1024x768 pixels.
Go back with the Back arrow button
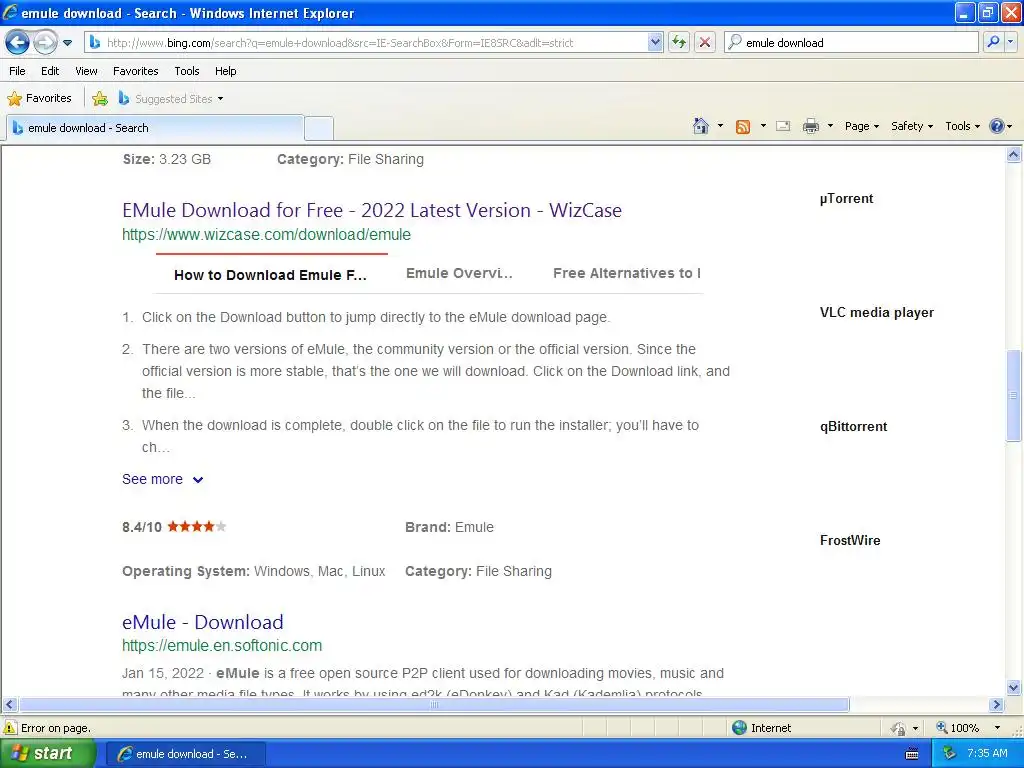coord(18,42)
